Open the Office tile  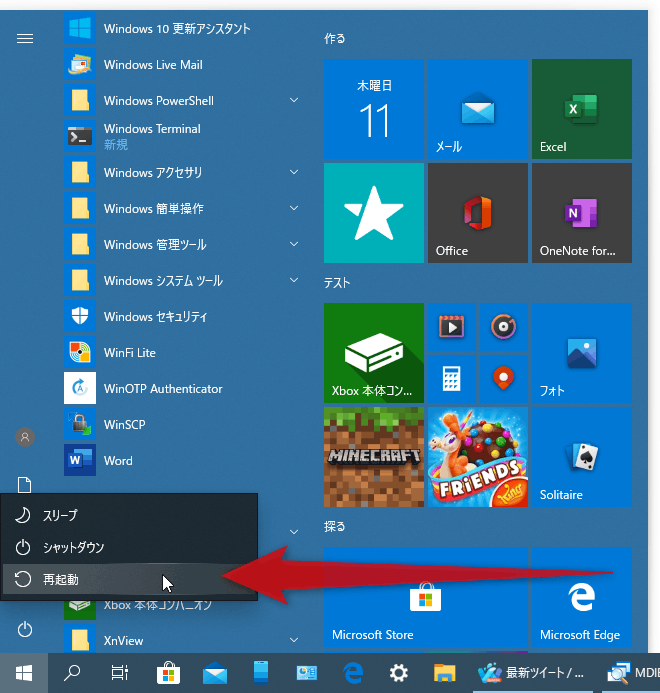tap(477, 213)
